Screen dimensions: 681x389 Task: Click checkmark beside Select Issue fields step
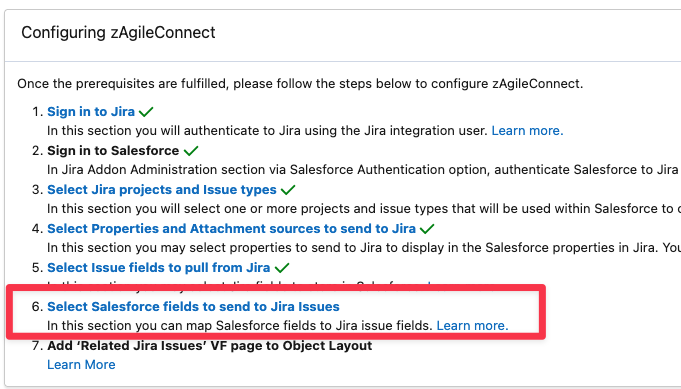coord(282,267)
